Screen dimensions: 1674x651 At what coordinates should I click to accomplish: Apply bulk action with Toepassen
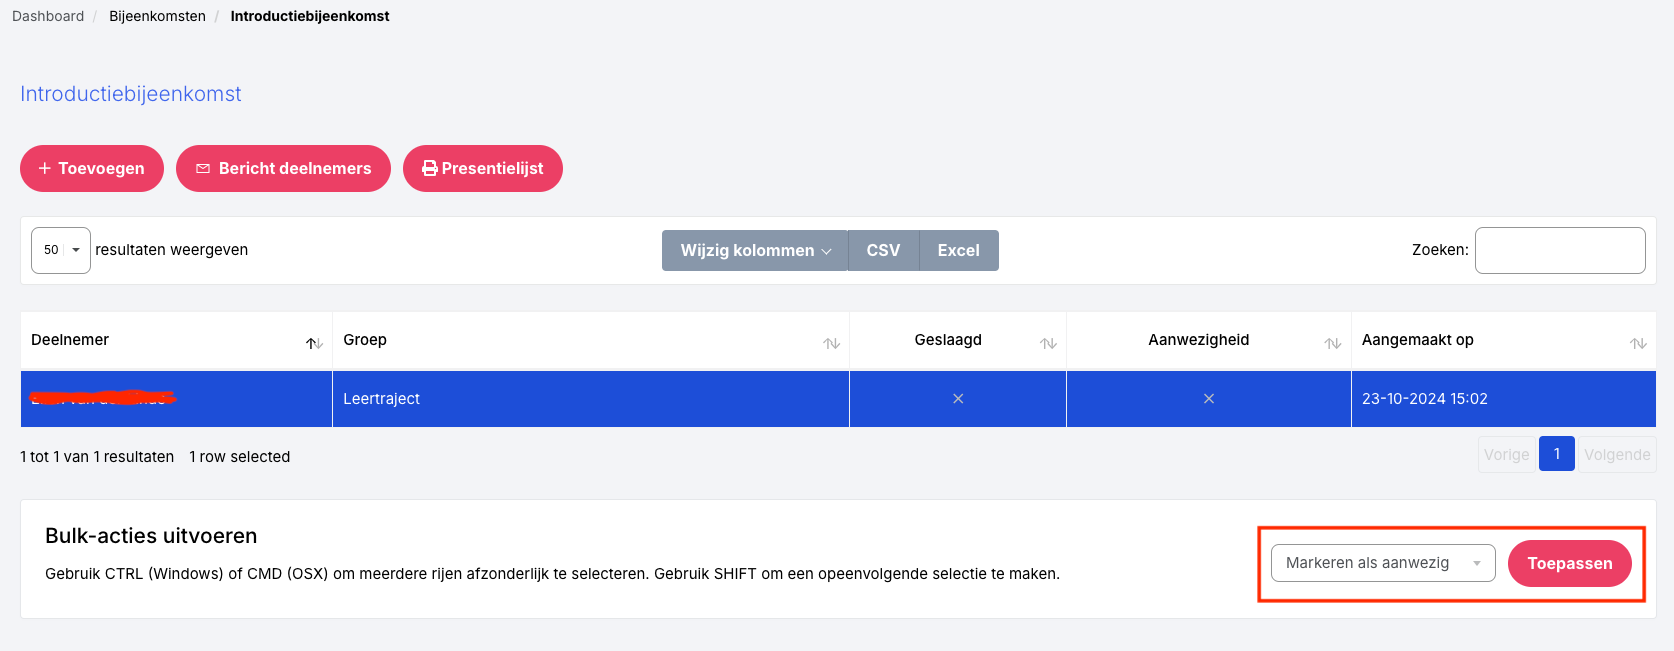coord(1569,564)
